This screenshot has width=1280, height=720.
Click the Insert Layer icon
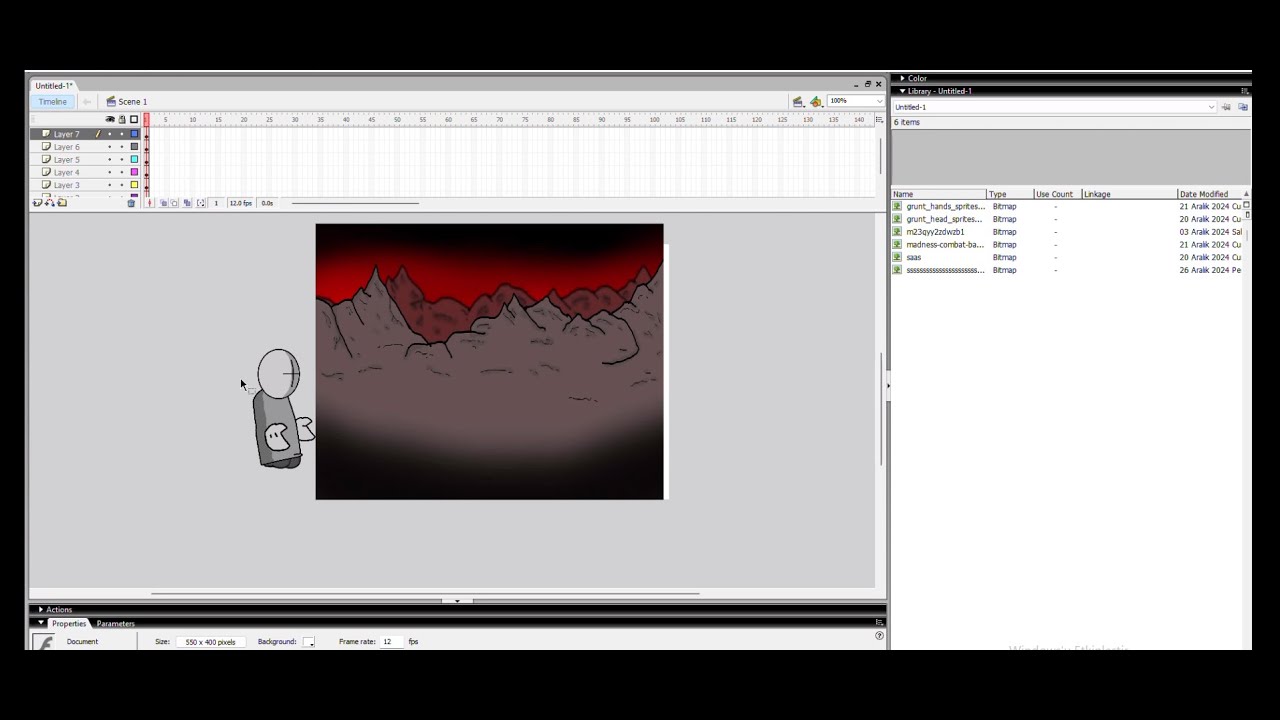[37, 203]
